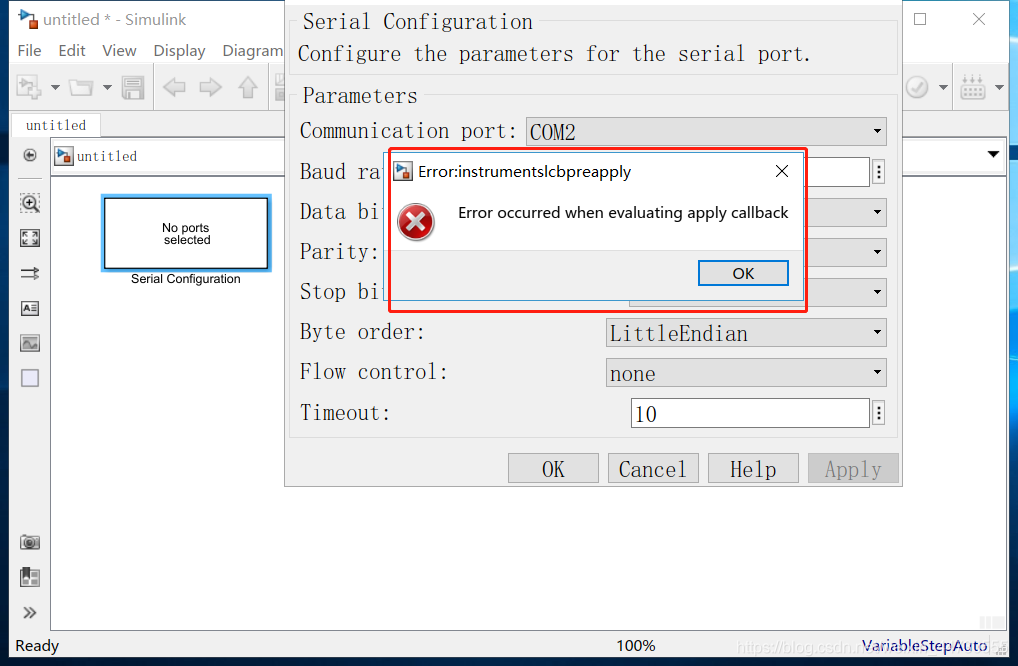Expand the Stop bits dropdown arrow
1018x666 pixels.
point(877,292)
